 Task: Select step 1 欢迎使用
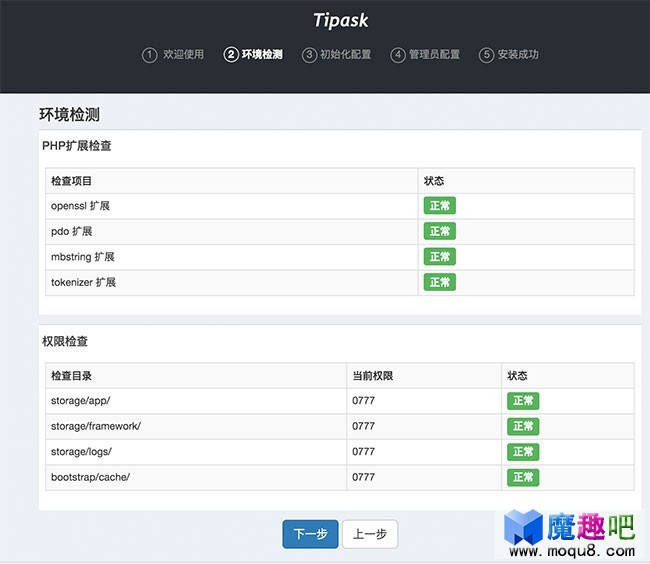coord(173,55)
